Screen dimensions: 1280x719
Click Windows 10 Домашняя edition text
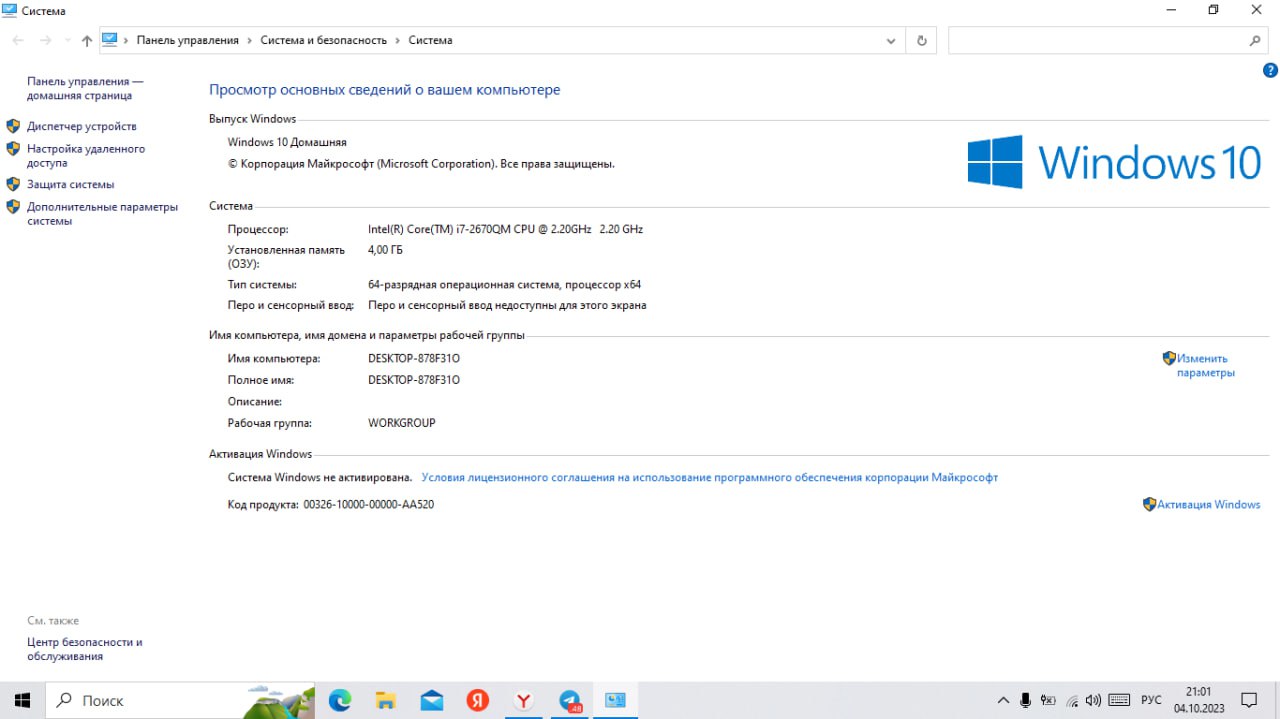tap(287, 142)
